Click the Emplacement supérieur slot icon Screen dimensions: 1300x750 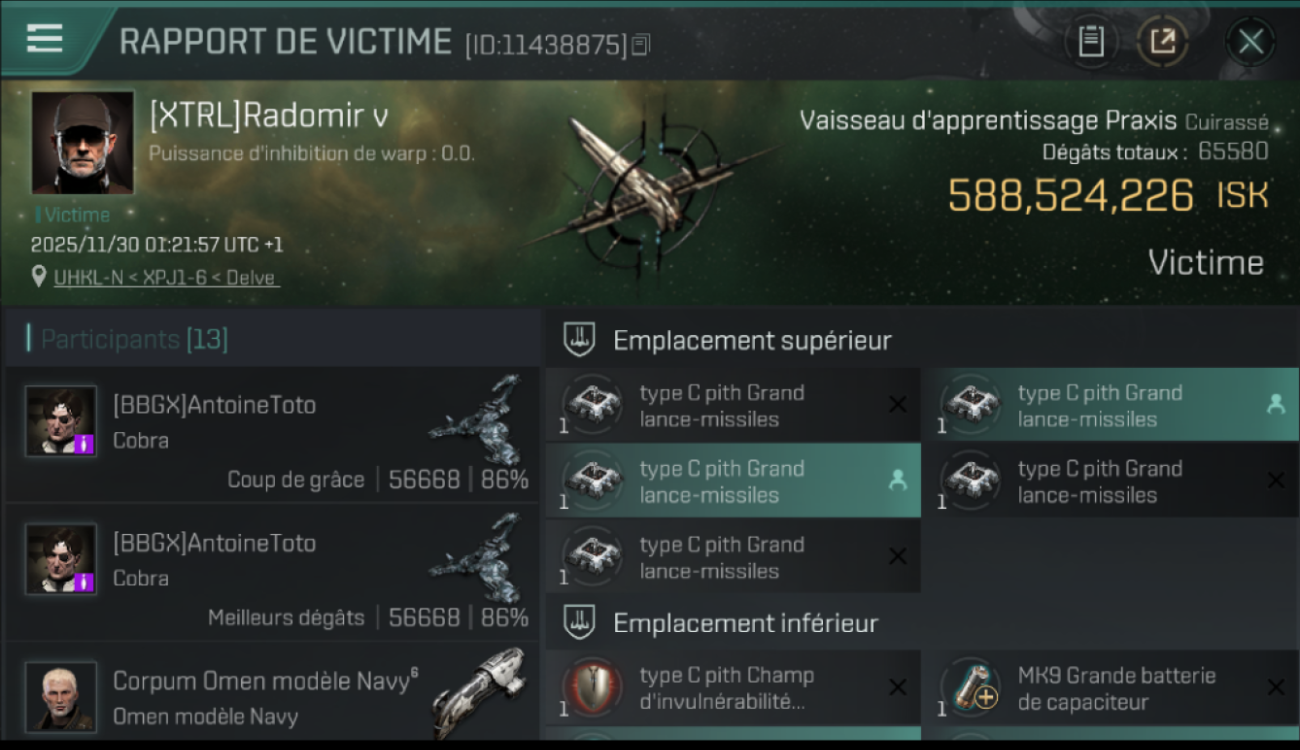(x=579, y=340)
